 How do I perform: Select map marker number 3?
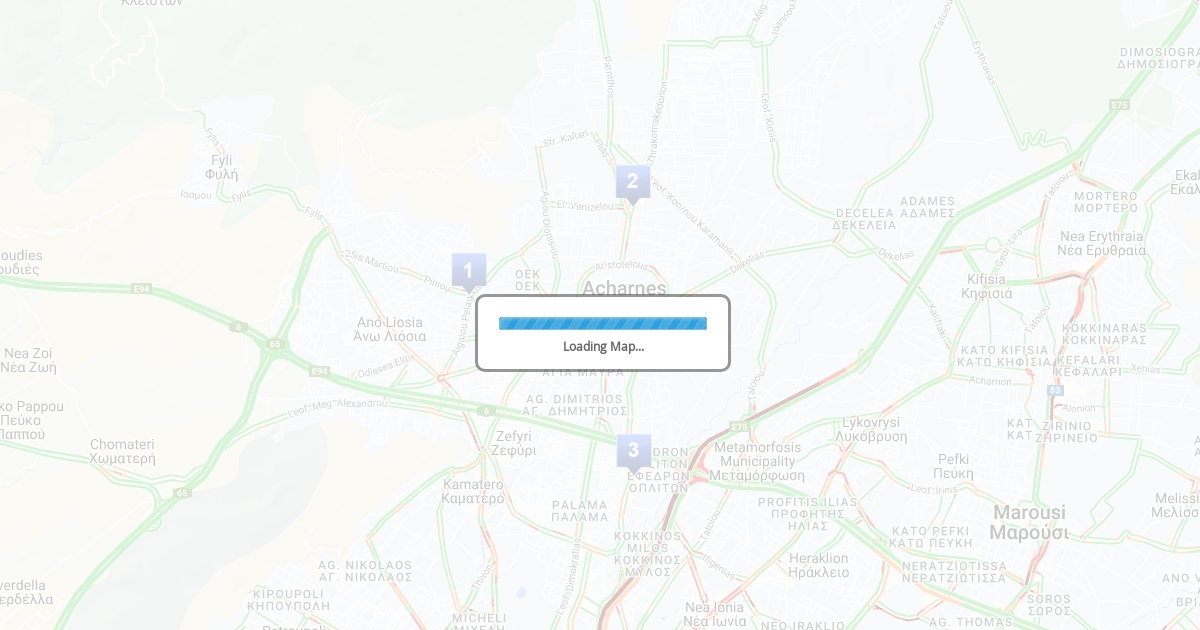[633, 451]
